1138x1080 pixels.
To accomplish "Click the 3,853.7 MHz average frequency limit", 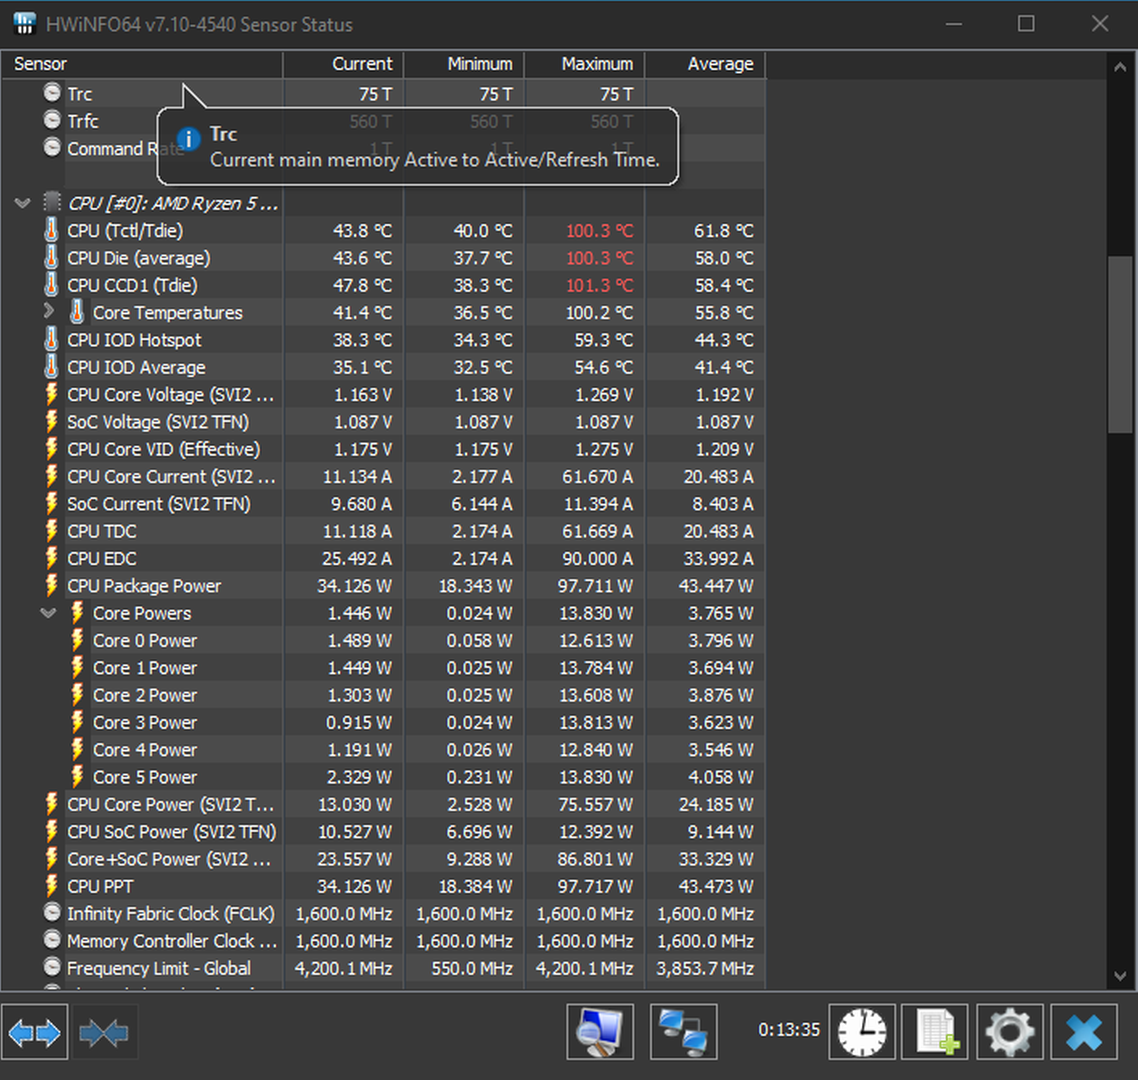I will pos(705,968).
